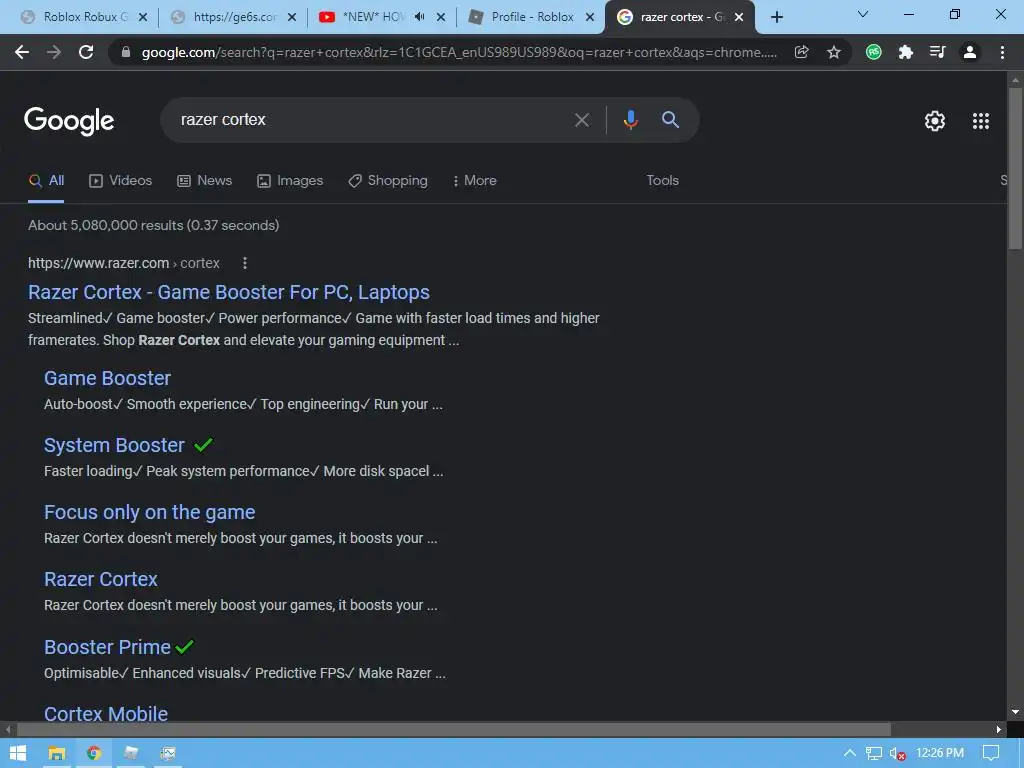Viewport: 1024px width, 768px height.
Task: Click the razer cortex search field
Action: (366, 120)
